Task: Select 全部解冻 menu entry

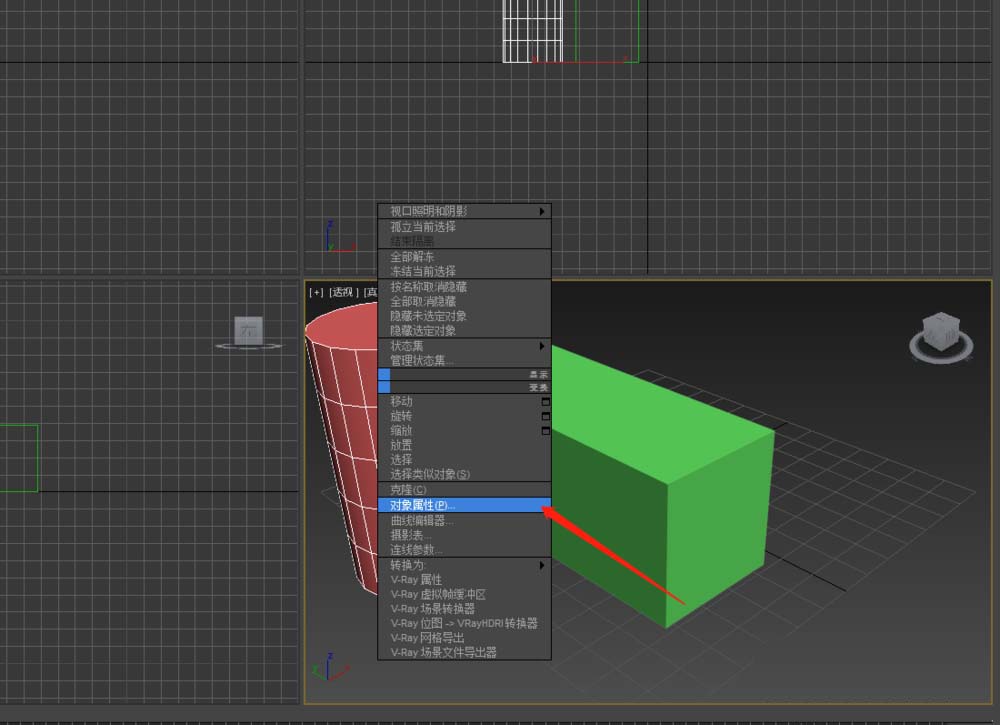Action: [464, 256]
